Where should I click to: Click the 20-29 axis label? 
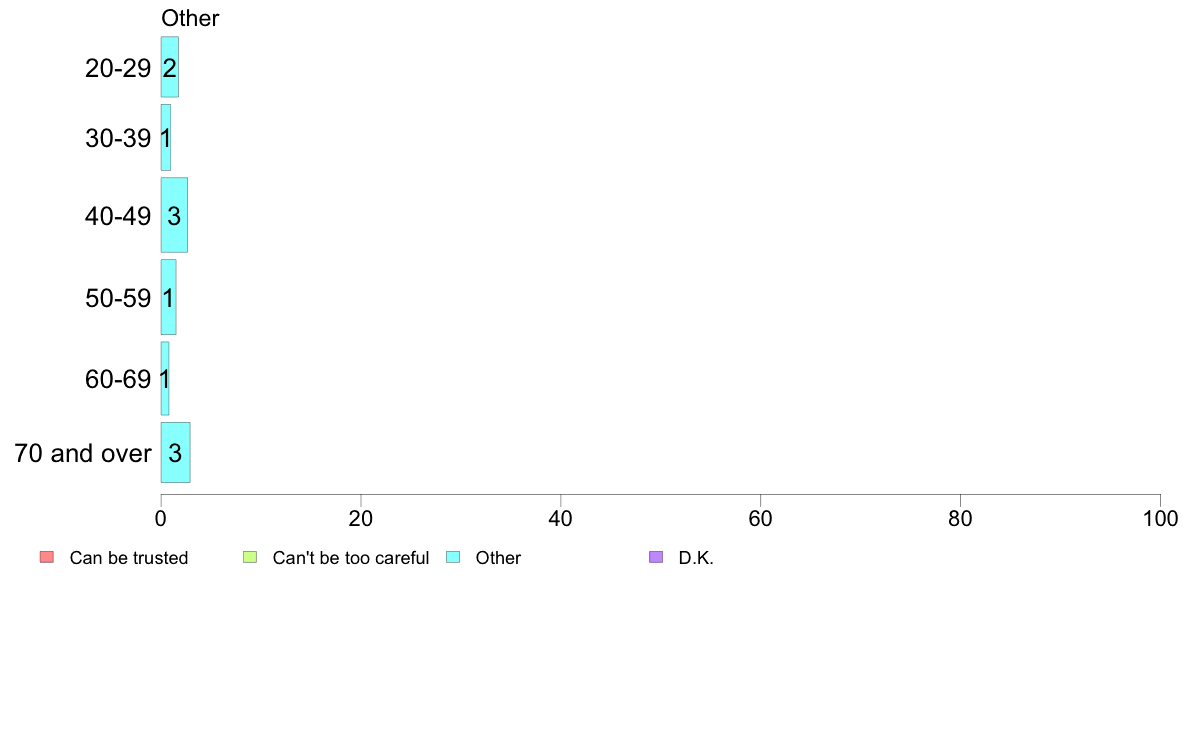(x=118, y=68)
